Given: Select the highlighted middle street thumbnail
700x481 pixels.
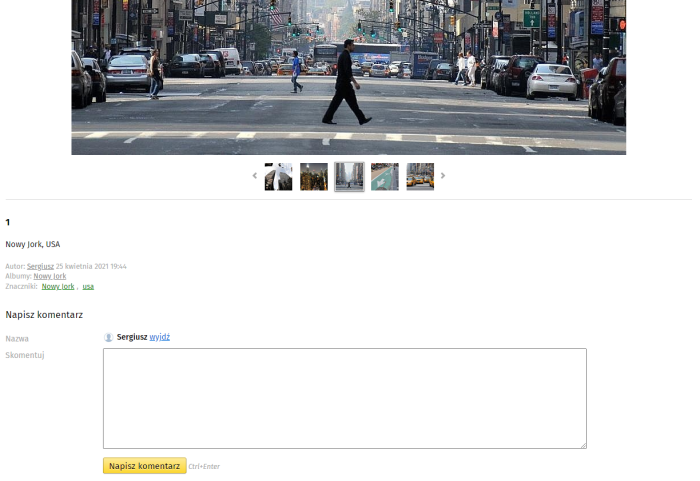Looking at the screenshot, I should 349,177.
